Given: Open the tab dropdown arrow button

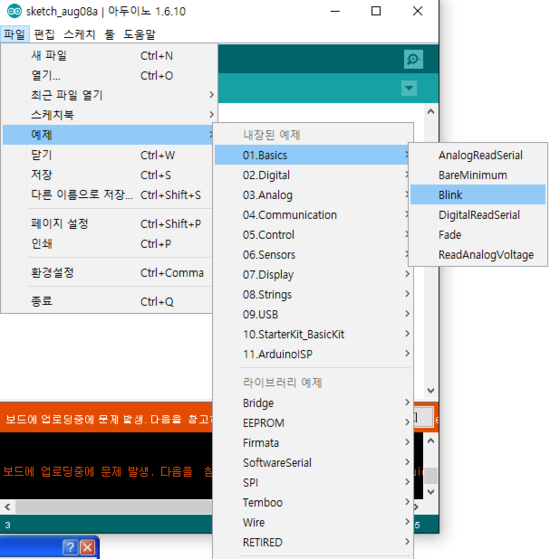Looking at the screenshot, I should click(x=409, y=88).
